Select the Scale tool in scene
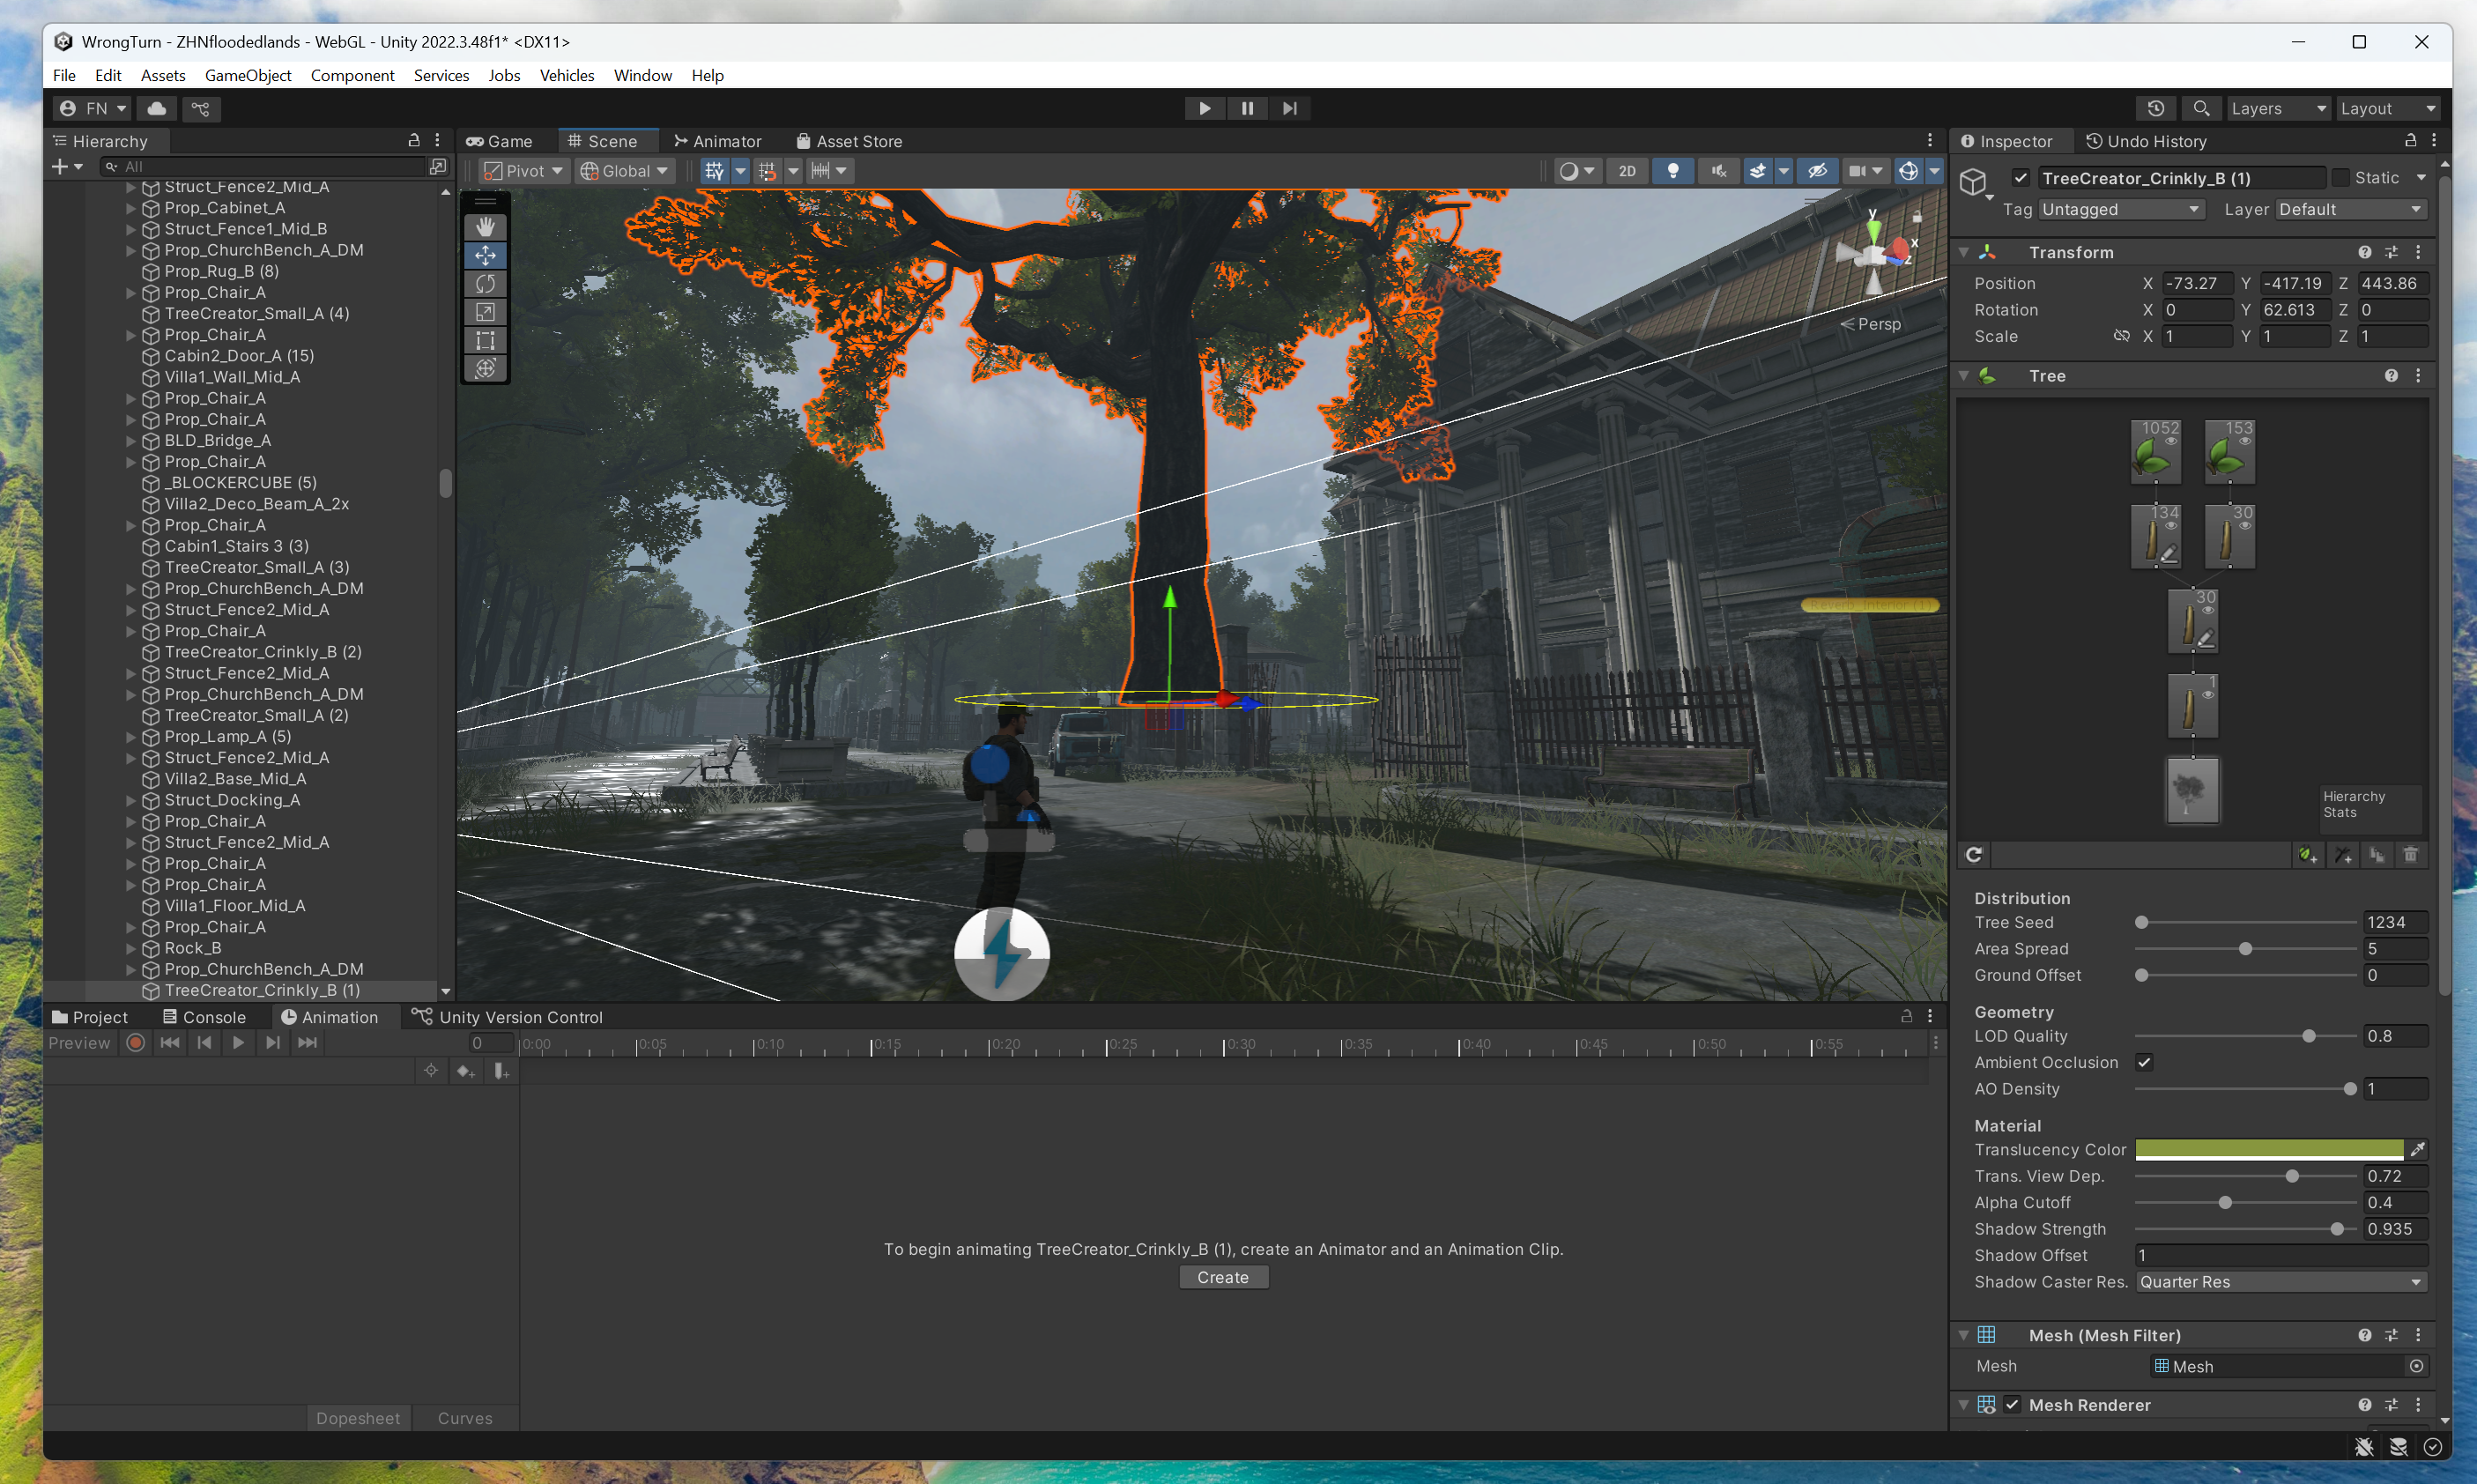2477x1484 pixels. click(x=485, y=312)
